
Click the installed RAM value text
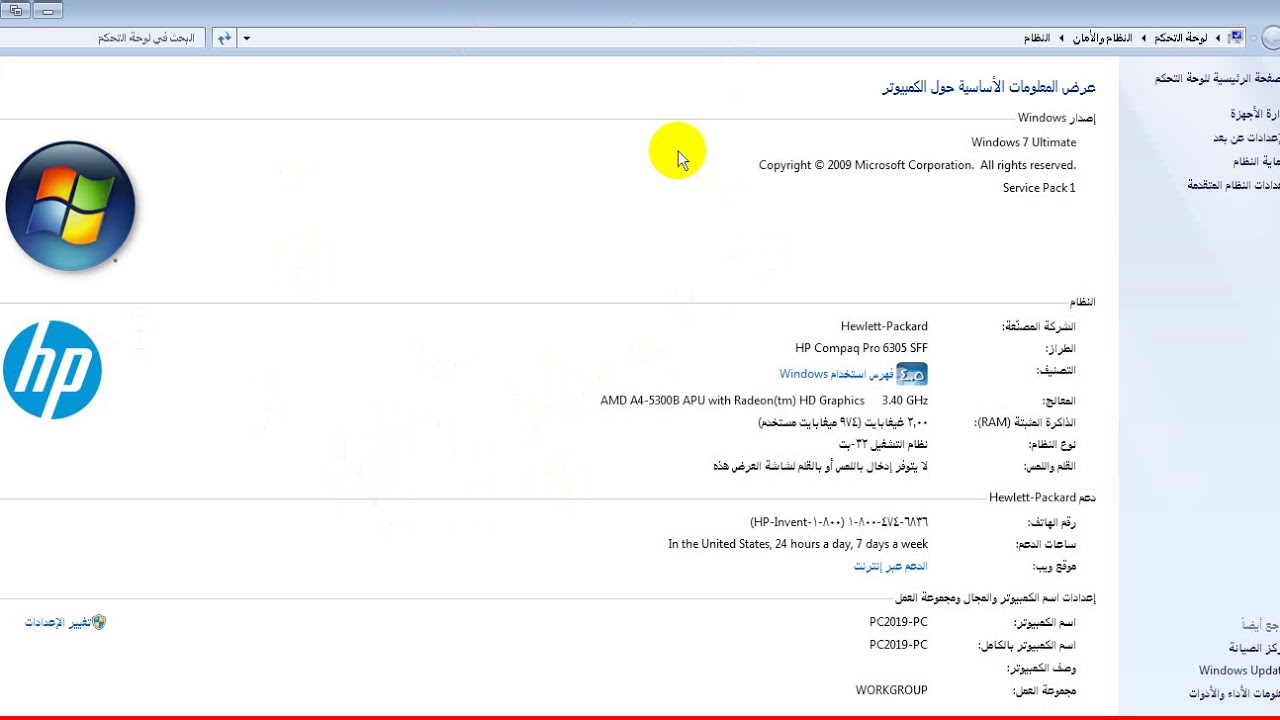(843, 423)
